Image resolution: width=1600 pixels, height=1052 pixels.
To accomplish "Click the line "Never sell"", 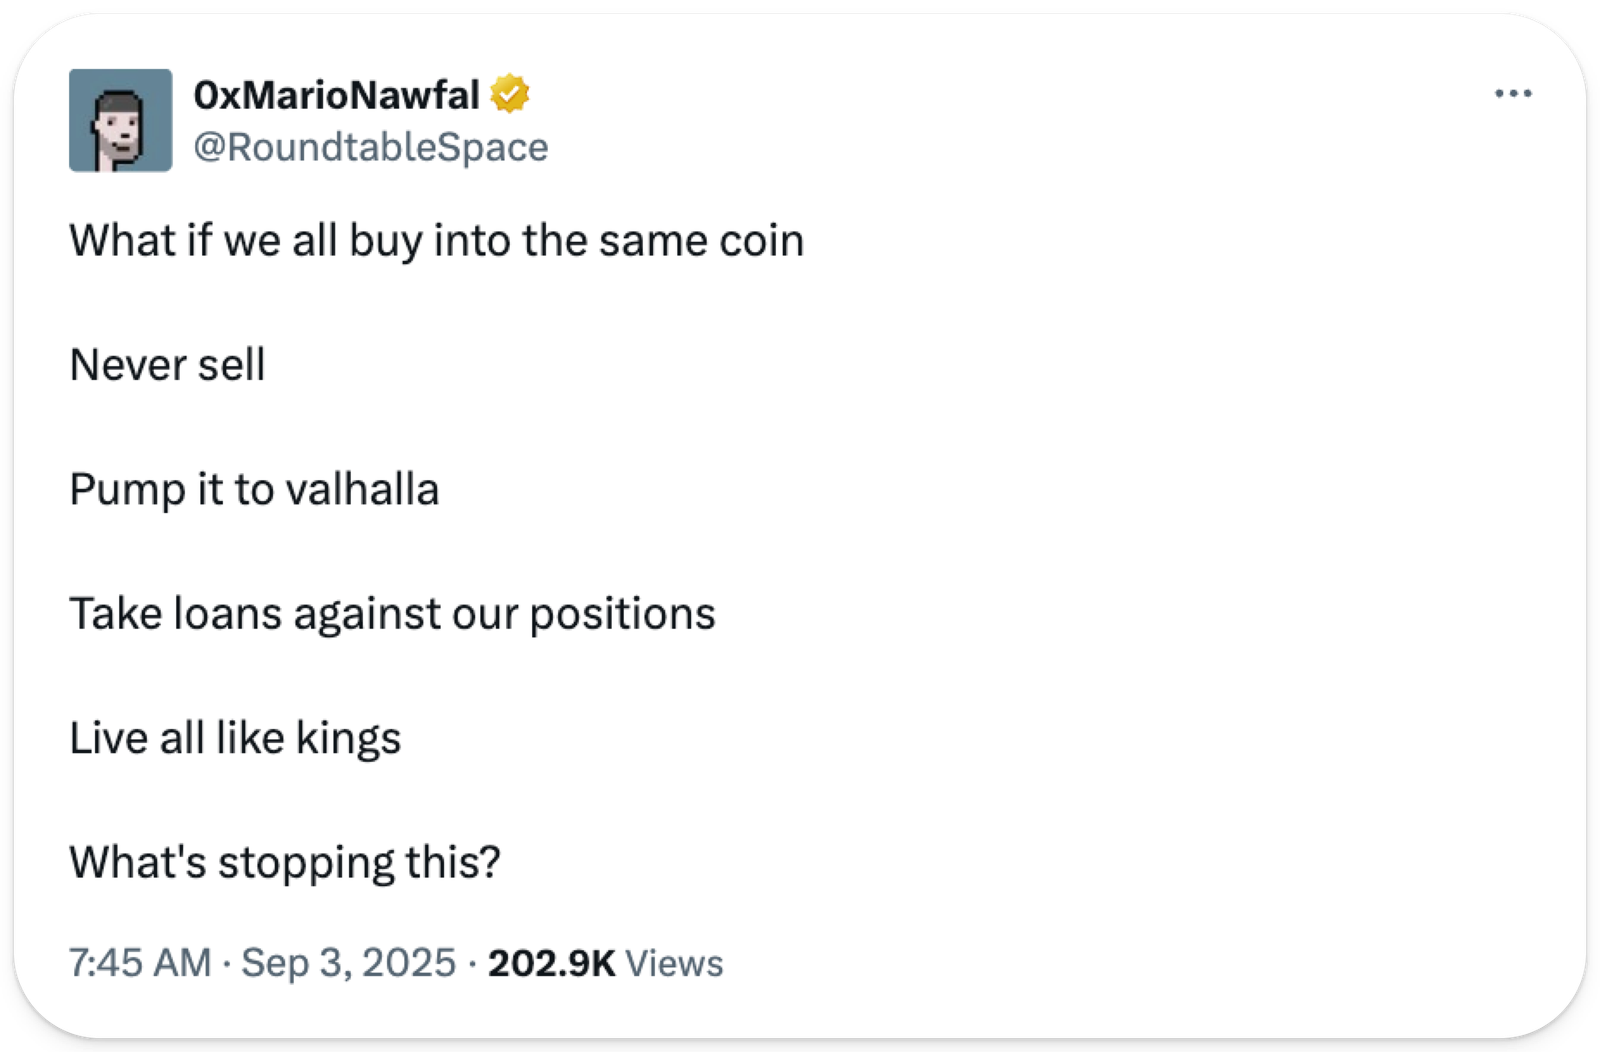I will (x=167, y=365).
